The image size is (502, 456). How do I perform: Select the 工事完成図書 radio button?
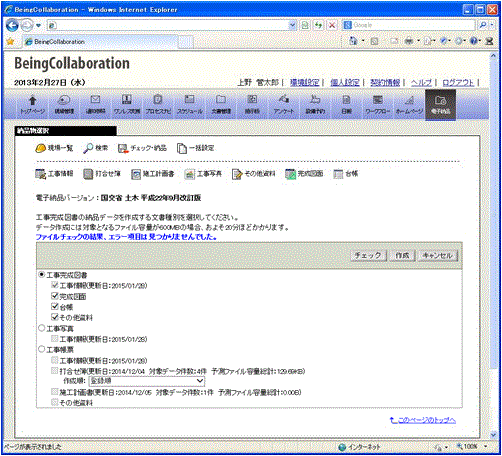coord(42,275)
